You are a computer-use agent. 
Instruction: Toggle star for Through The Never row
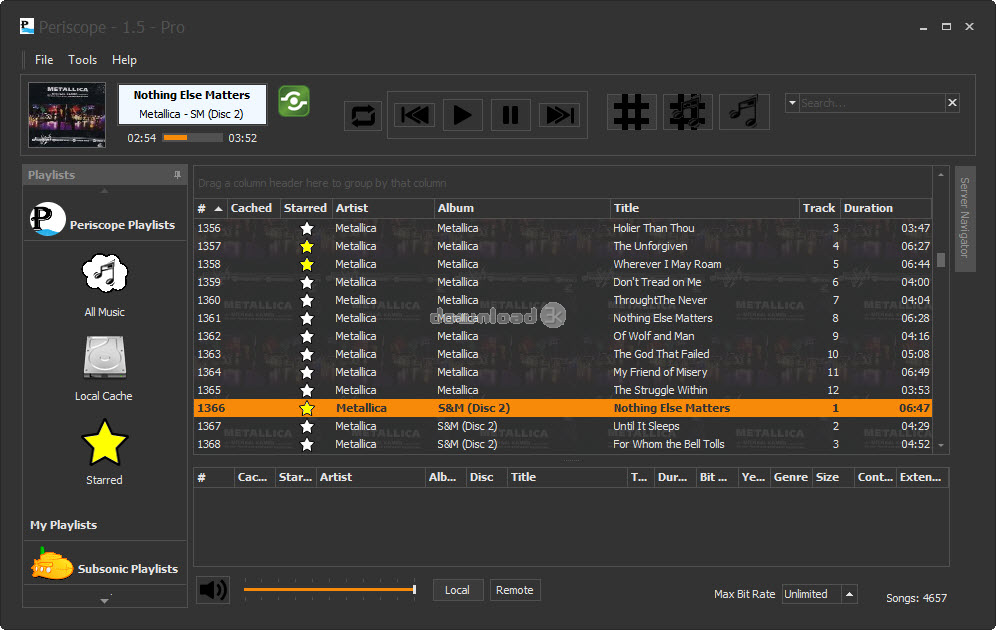[x=307, y=300]
